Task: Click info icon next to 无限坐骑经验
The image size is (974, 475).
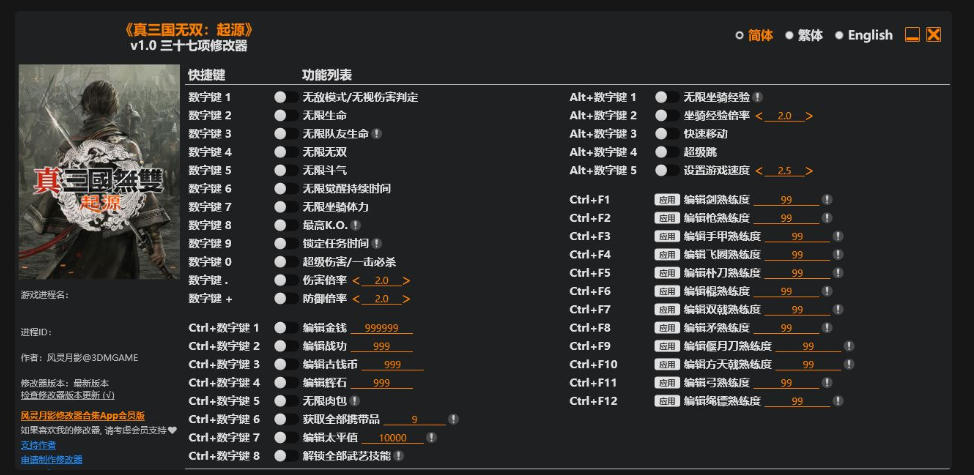Action: pos(758,97)
